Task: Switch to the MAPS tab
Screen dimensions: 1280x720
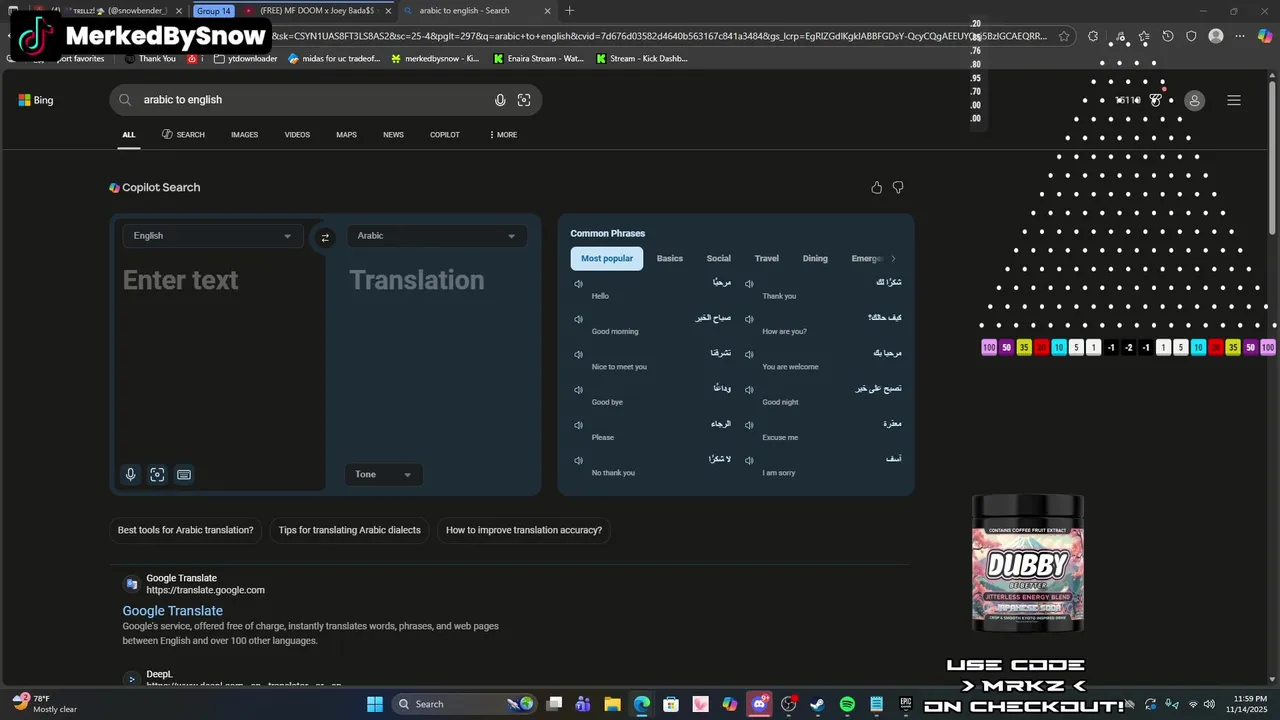Action: coord(346,135)
